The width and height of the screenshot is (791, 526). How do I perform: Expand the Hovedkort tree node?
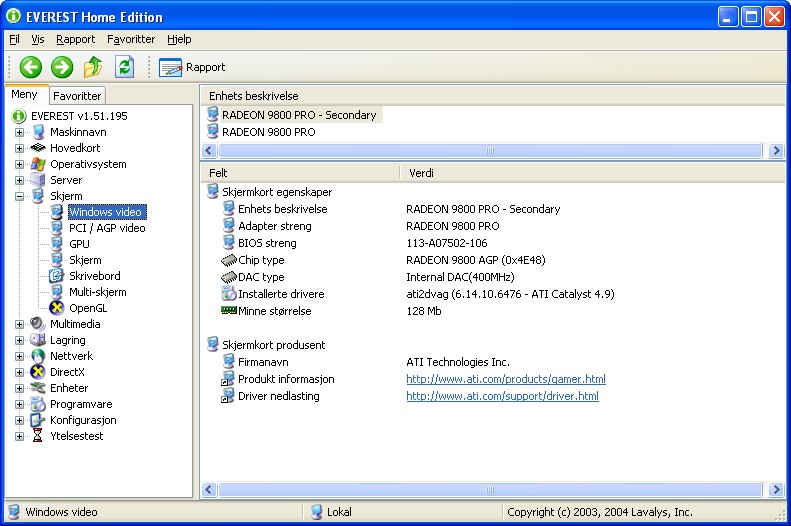19,148
